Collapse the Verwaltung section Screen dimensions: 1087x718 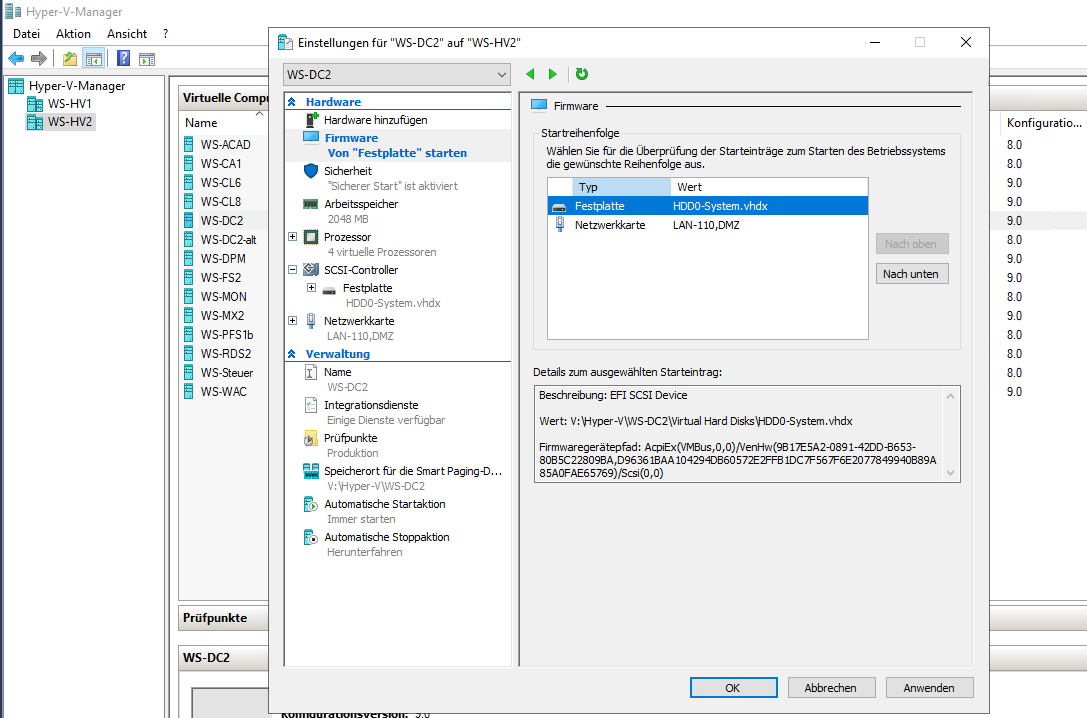click(x=292, y=353)
